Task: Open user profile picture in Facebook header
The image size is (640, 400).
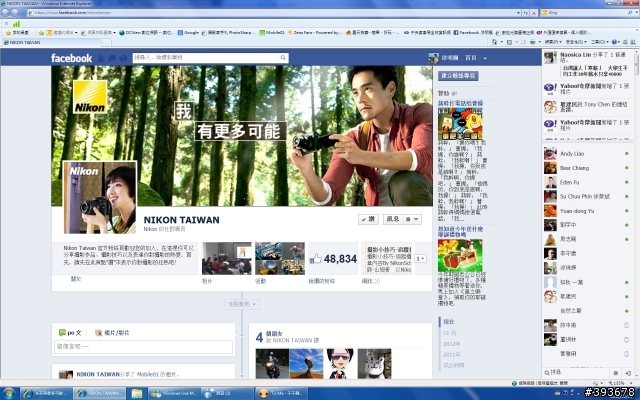Action: point(433,58)
